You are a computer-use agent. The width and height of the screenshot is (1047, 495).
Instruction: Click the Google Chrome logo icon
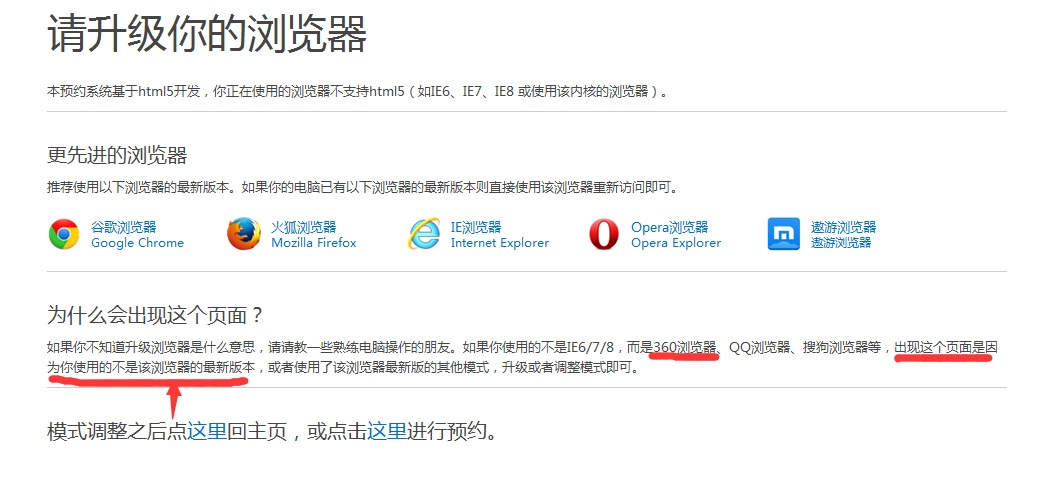(x=64, y=234)
